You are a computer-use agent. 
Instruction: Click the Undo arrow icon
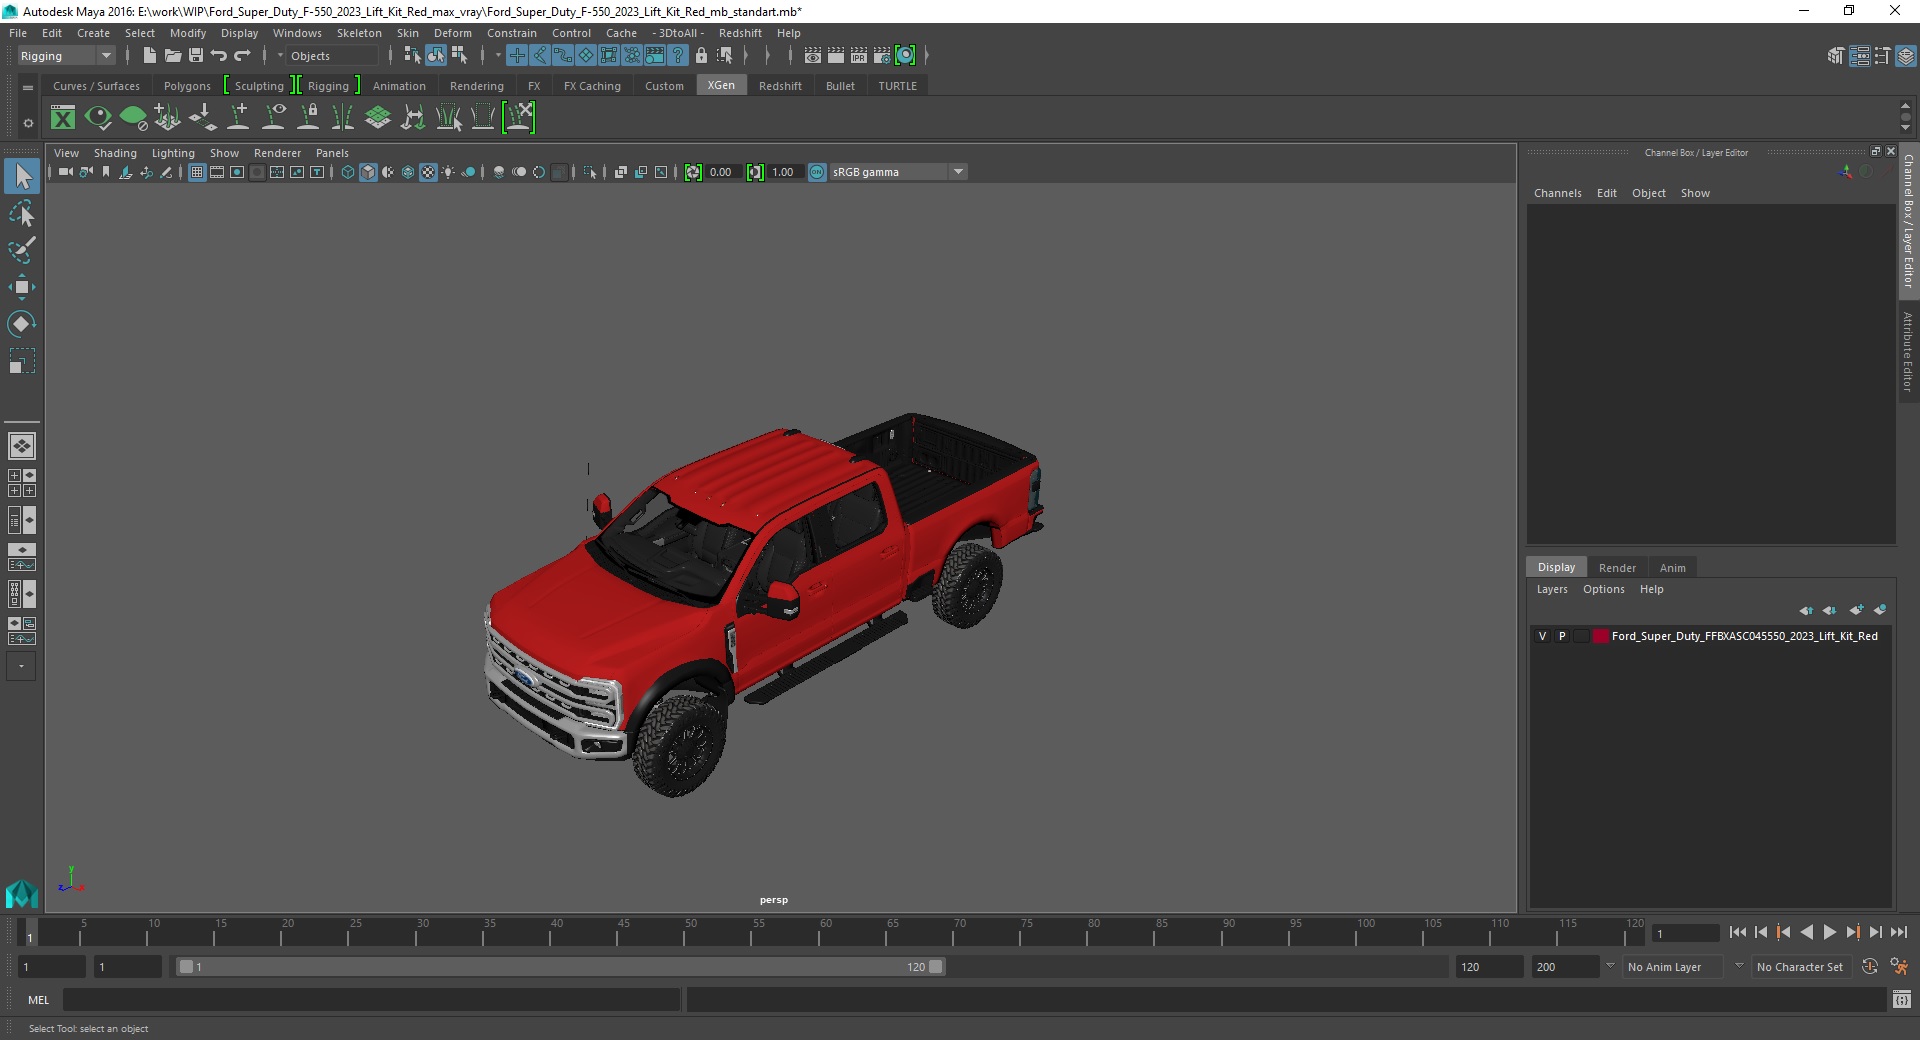pyautogui.click(x=219, y=56)
